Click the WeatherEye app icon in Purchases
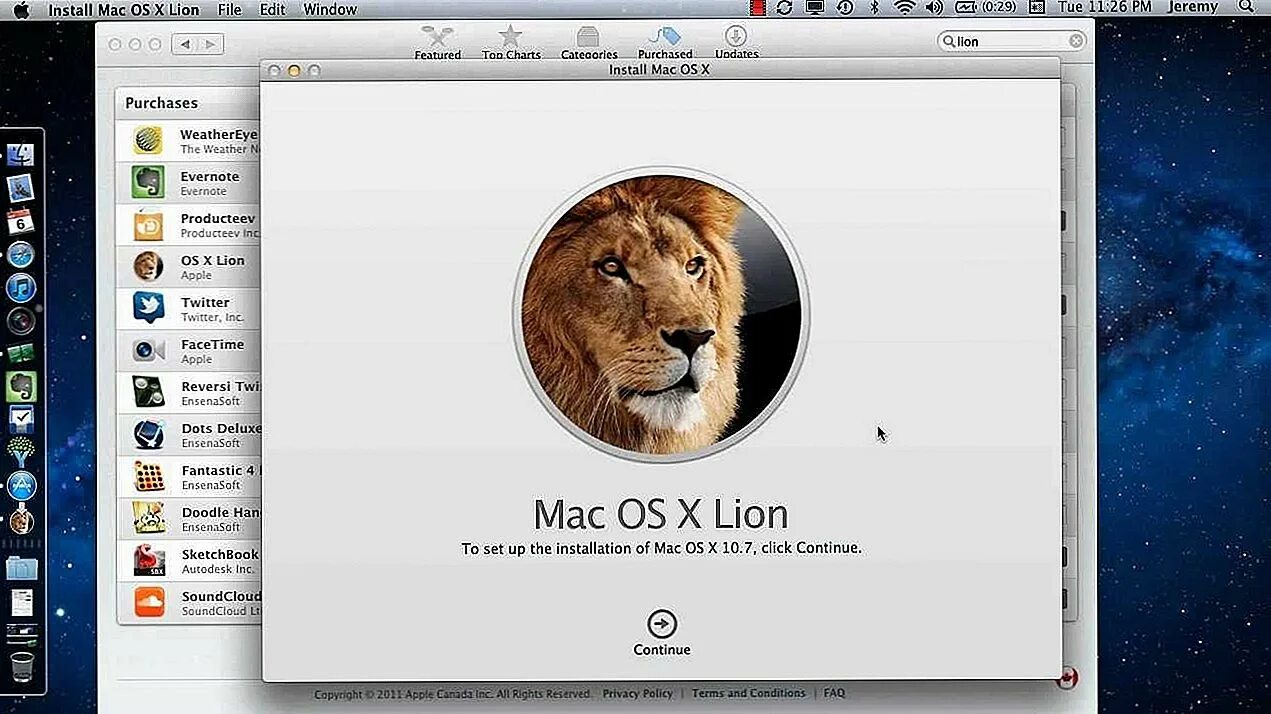The height and width of the screenshot is (714, 1271). pos(148,140)
